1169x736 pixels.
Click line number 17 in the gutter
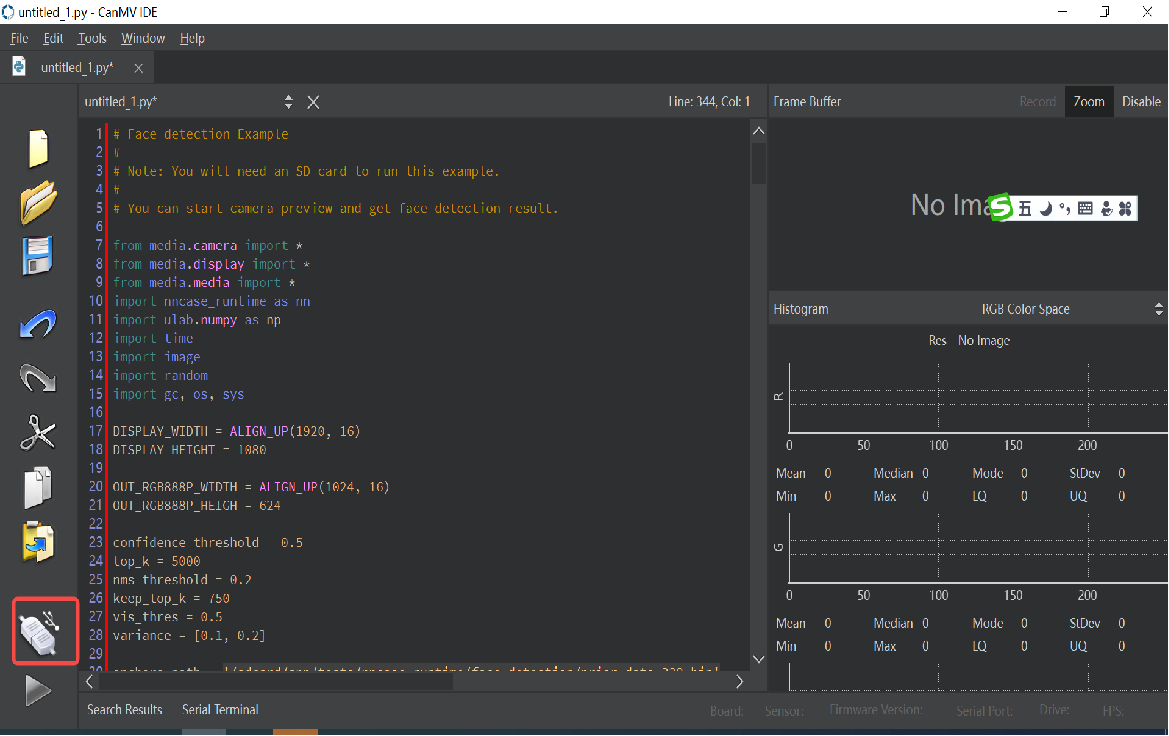coord(95,430)
